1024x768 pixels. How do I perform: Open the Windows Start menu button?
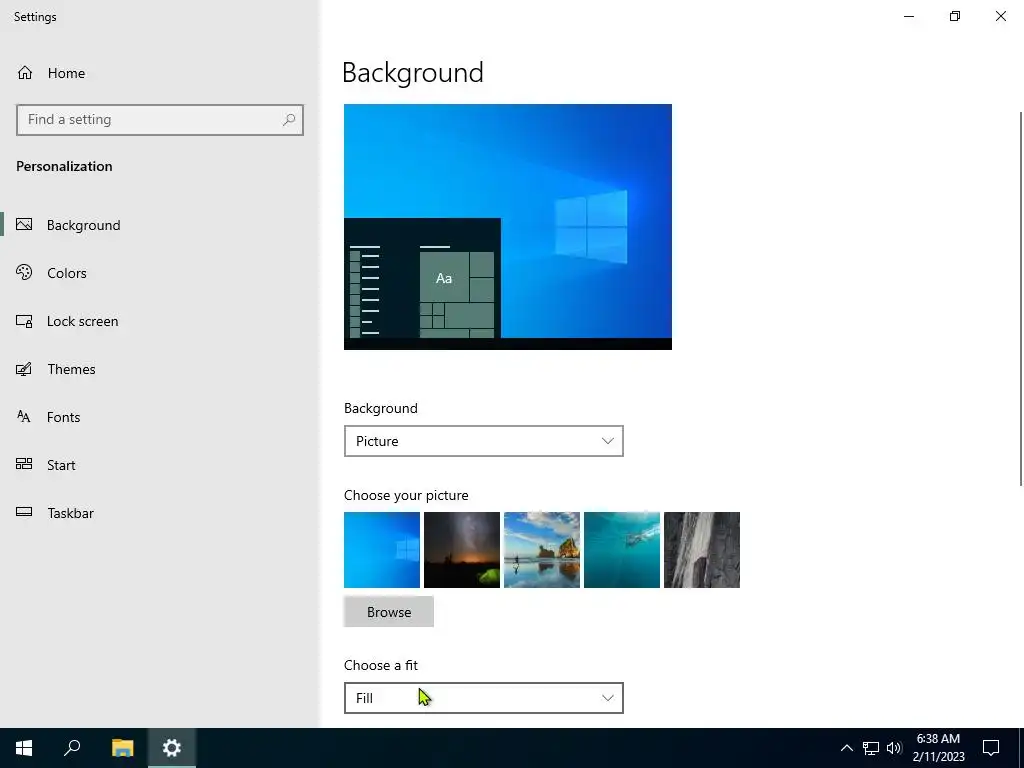24,748
